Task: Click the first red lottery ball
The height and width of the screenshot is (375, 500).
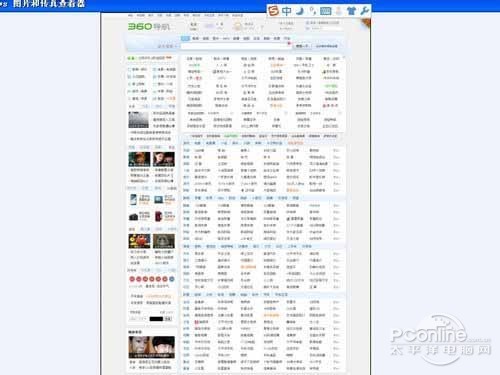Action: (x=132, y=279)
